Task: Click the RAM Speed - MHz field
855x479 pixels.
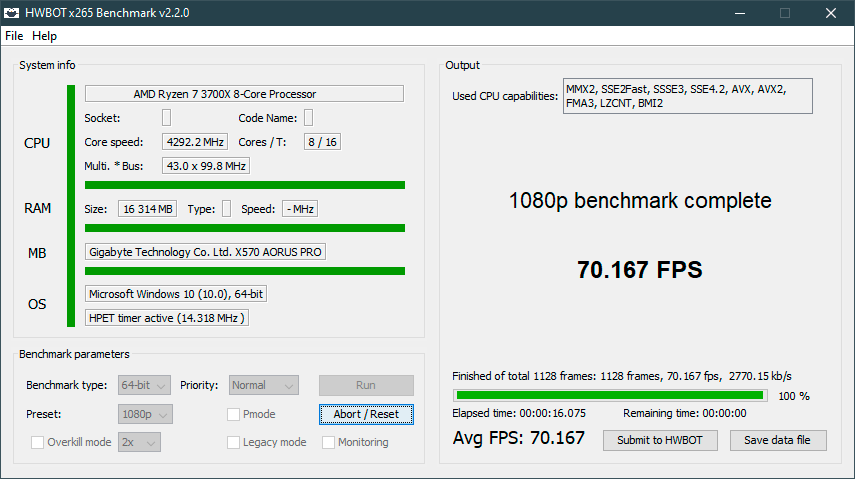Action: point(300,209)
